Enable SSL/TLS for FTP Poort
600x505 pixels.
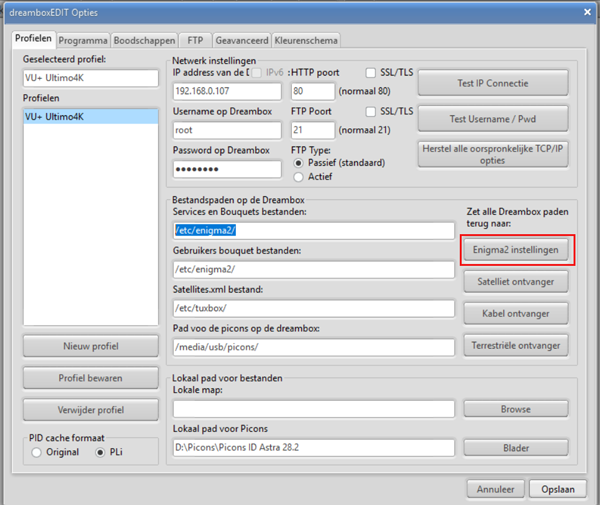pos(372,111)
